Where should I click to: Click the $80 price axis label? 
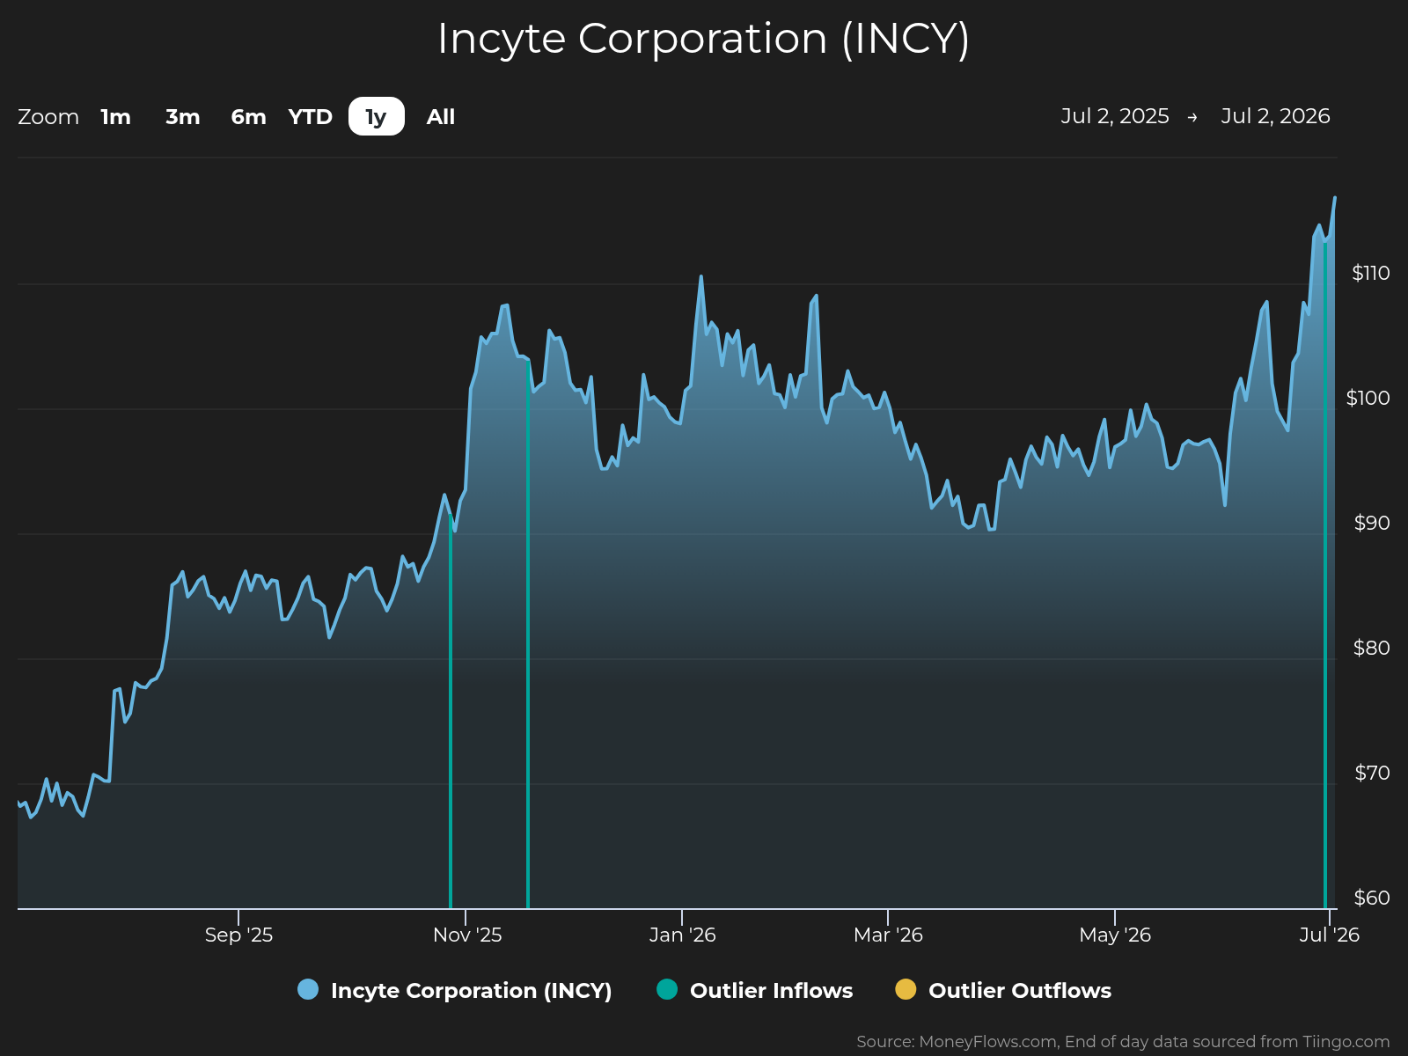1372,648
